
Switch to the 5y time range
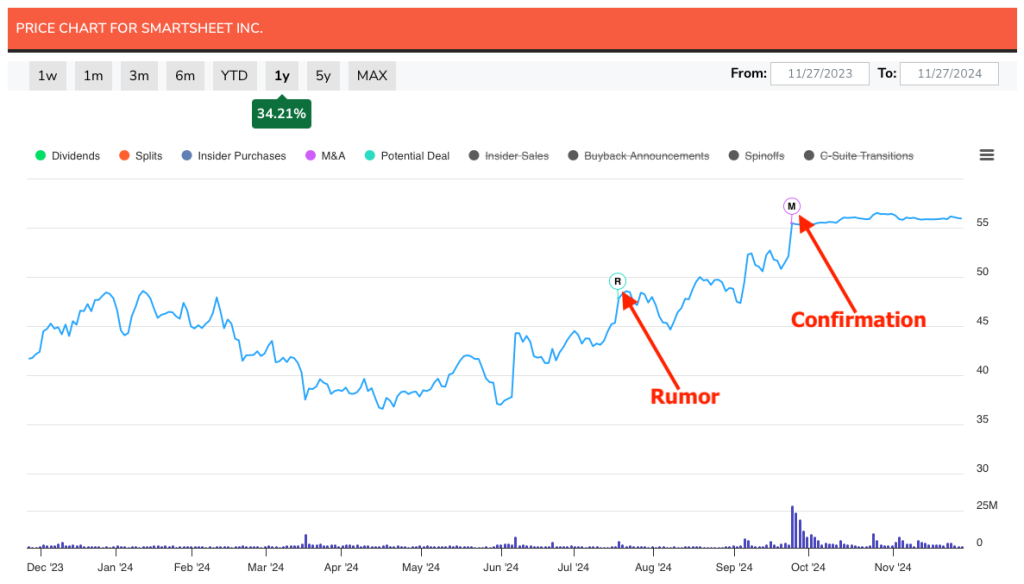coord(323,76)
